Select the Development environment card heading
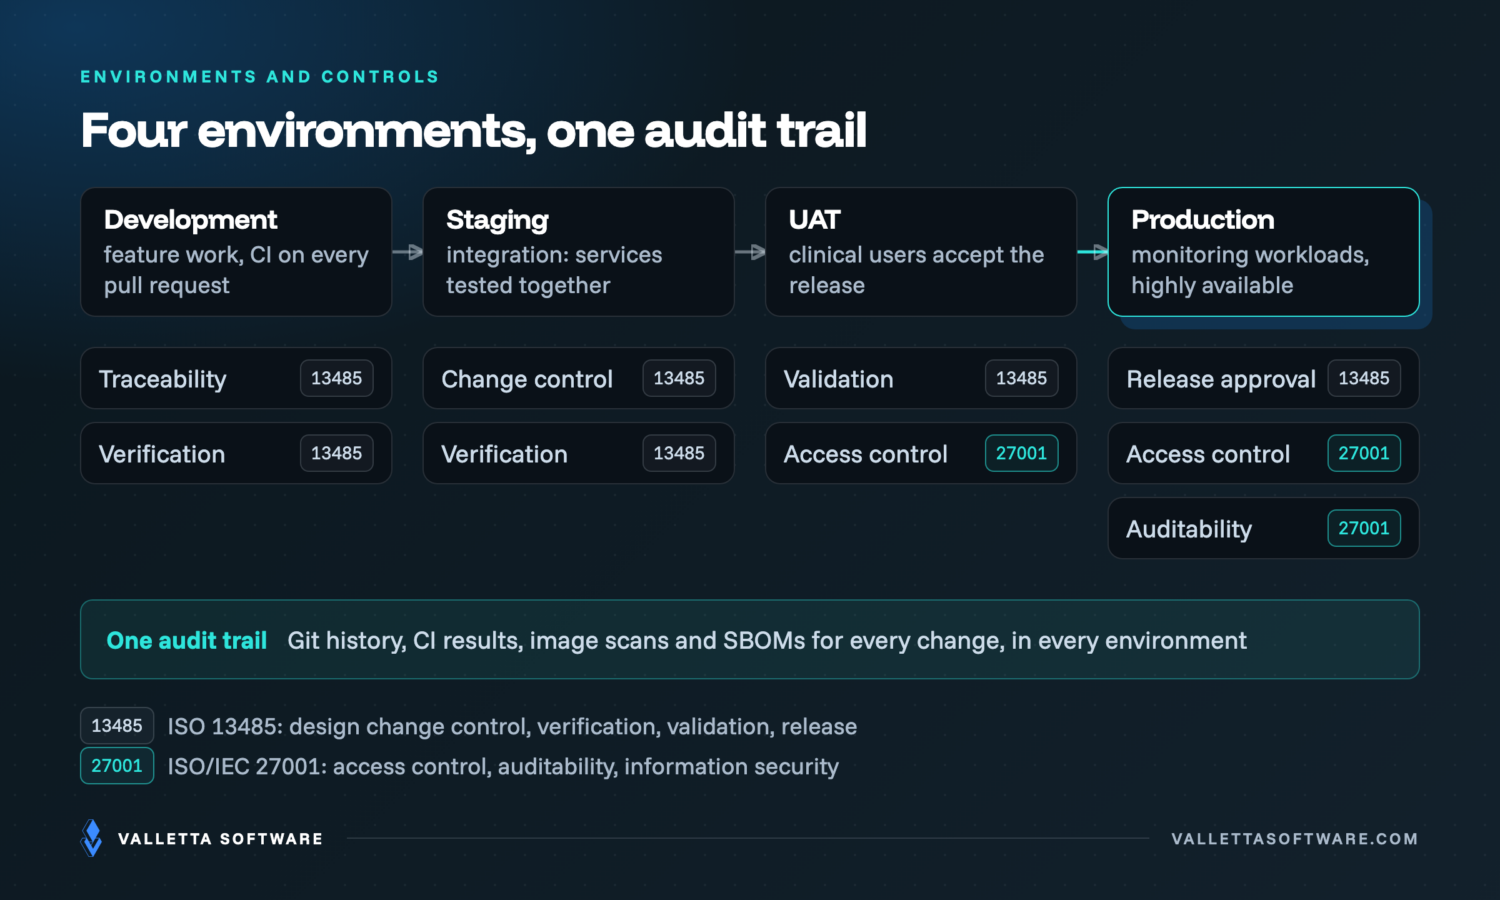The width and height of the screenshot is (1500, 900). pyautogui.click(x=191, y=220)
